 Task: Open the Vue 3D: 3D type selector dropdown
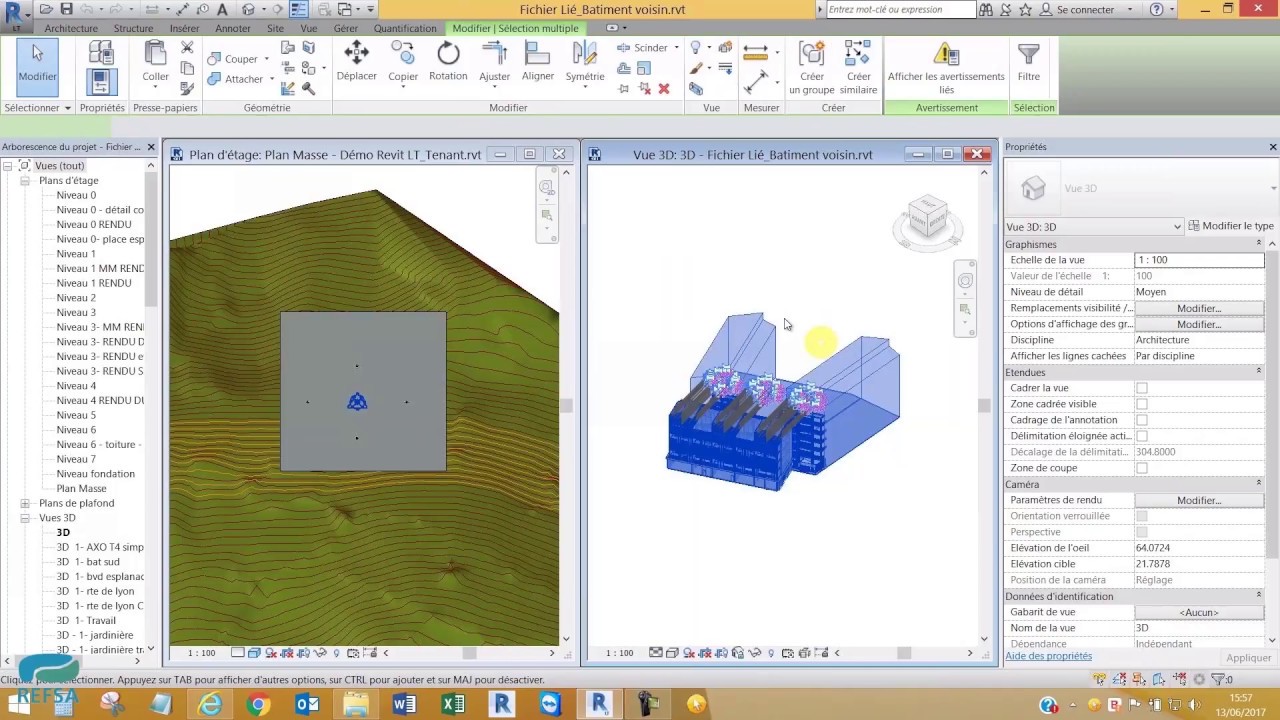click(x=1094, y=227)
